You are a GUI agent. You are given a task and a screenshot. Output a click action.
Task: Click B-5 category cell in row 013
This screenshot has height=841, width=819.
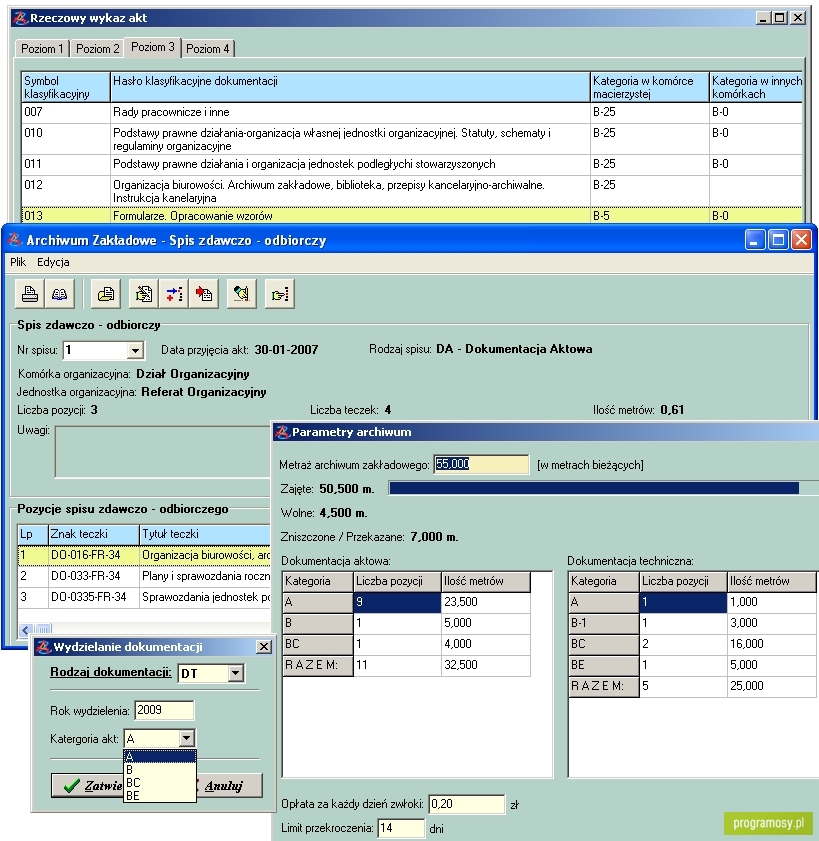(650, 216)
